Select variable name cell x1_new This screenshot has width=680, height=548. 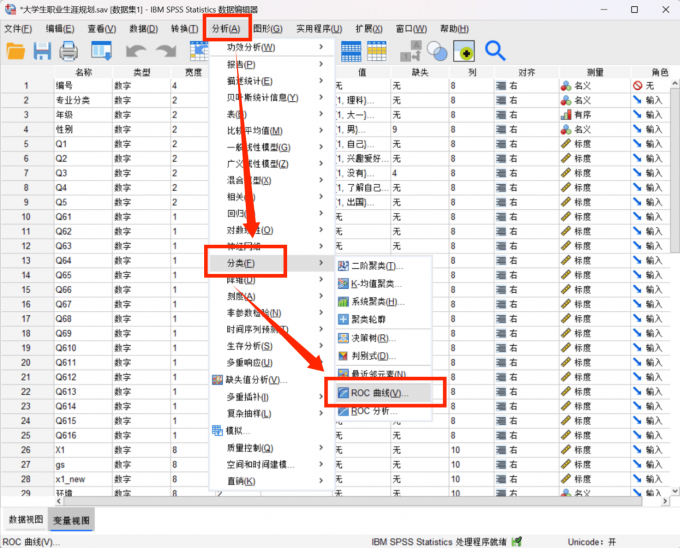83,479
